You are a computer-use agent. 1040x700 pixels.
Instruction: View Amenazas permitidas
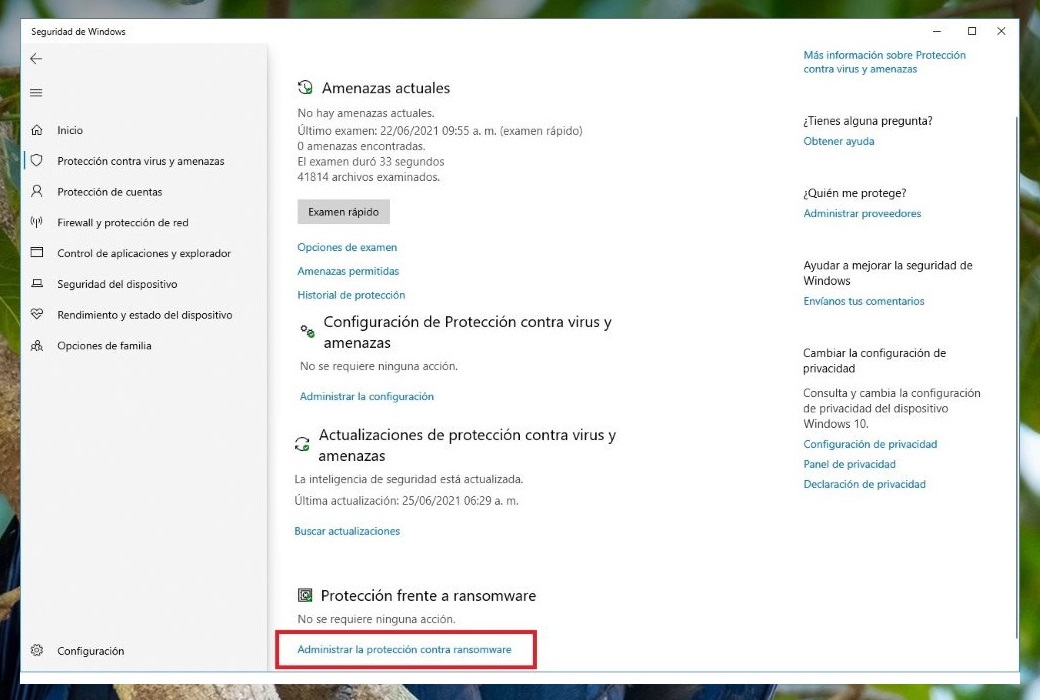tap(348, 271)
